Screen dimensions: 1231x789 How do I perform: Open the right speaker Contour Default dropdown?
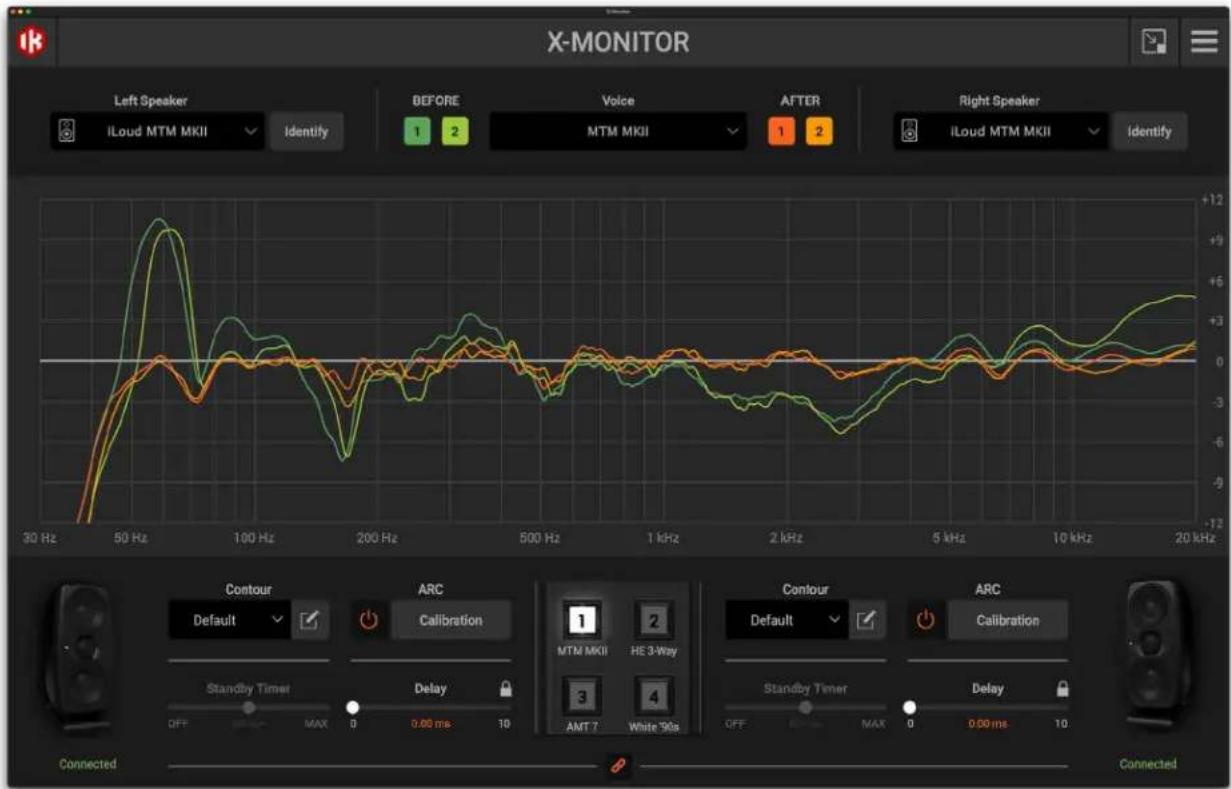787,621
